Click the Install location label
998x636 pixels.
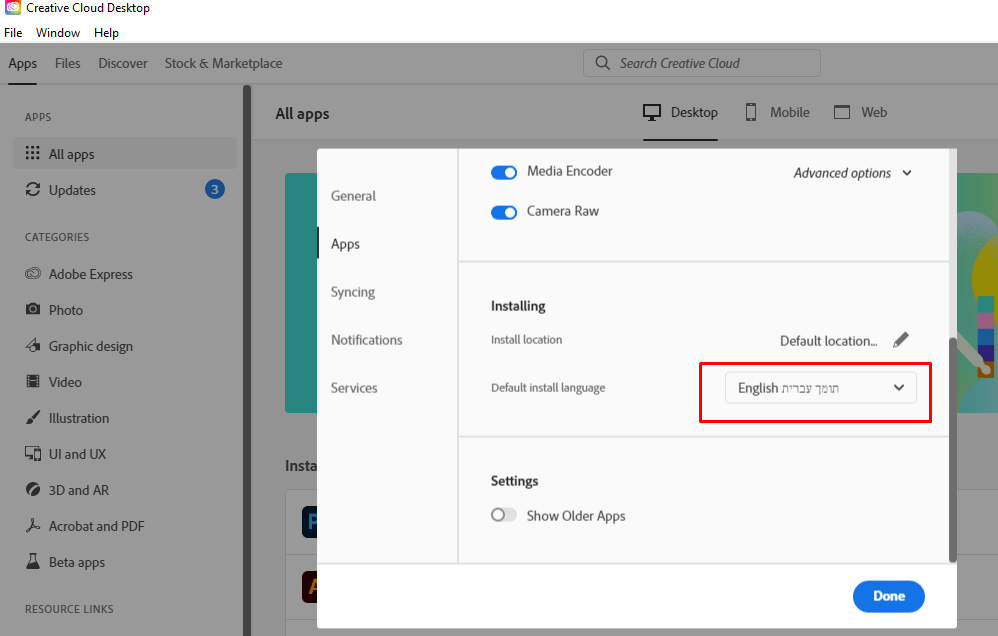(526, 339)
